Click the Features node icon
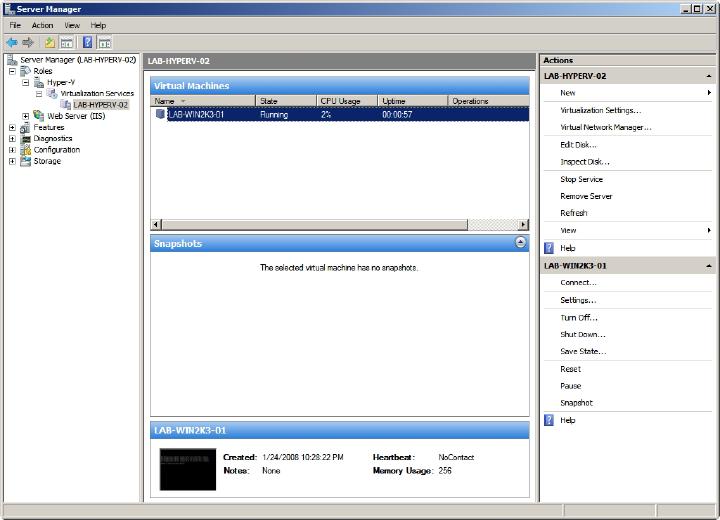720x520 pixels. pos(25,127)
